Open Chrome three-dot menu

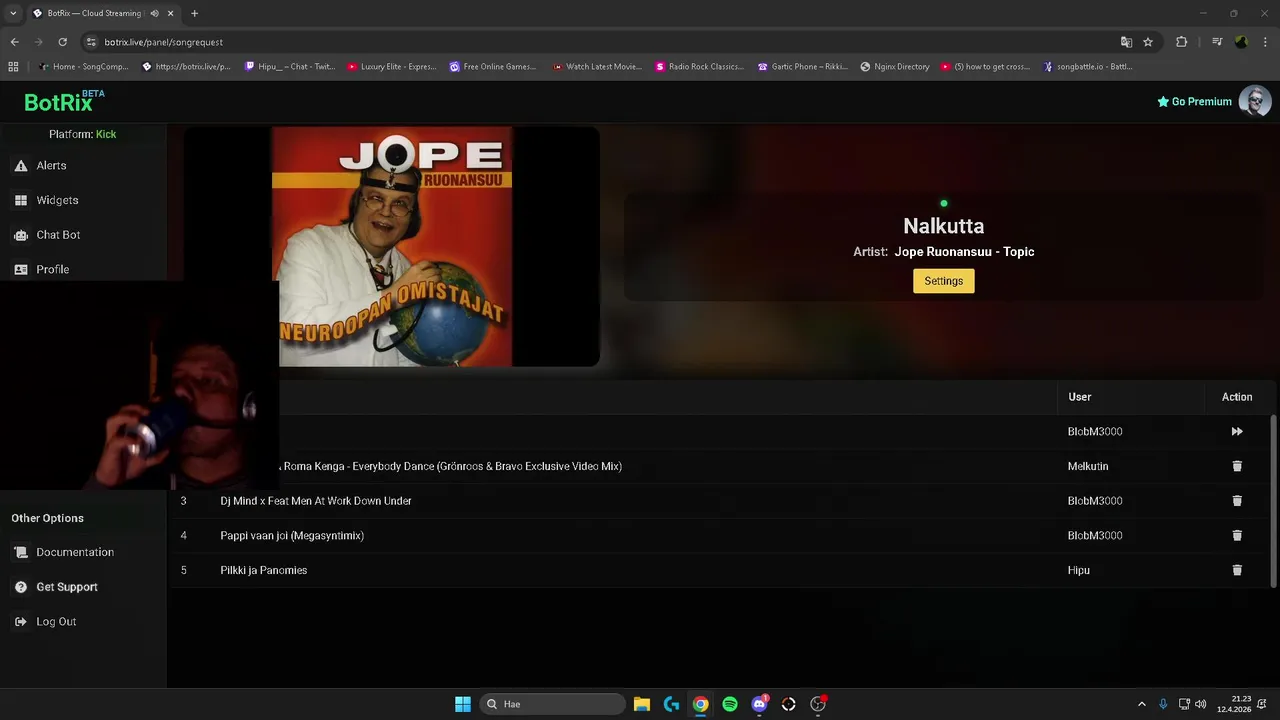[x=1265, y=42]
